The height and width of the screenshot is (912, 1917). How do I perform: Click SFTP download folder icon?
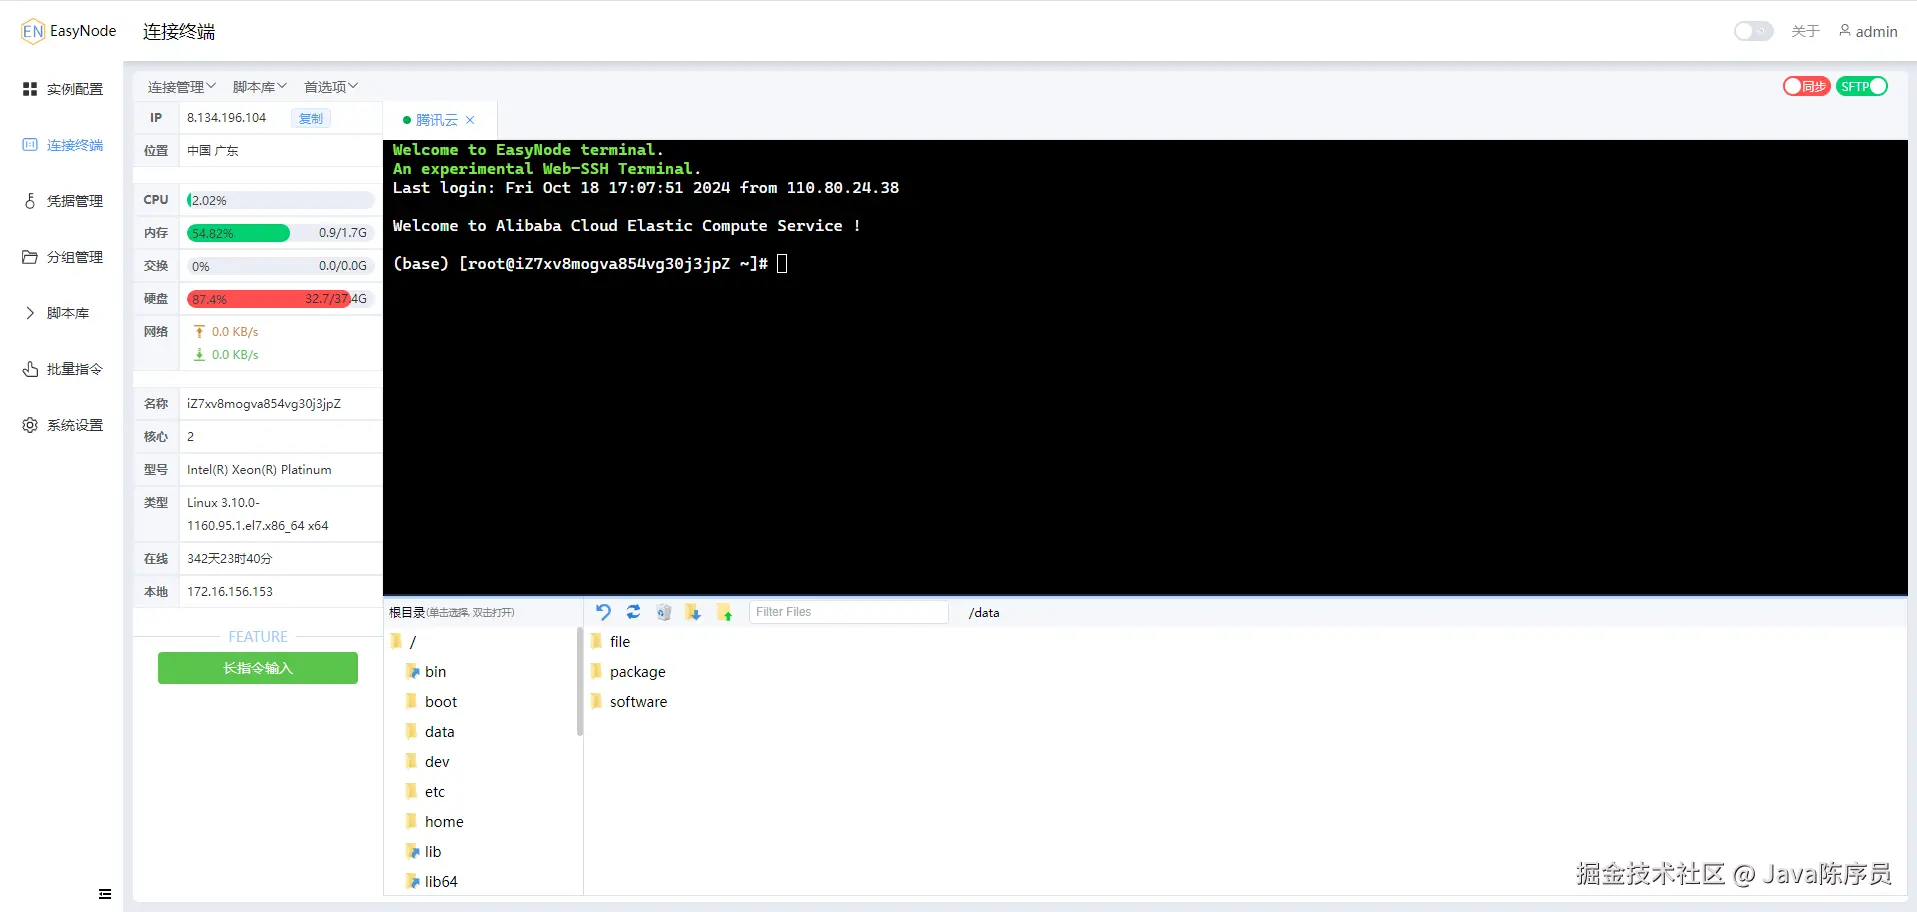pos(693,612)
